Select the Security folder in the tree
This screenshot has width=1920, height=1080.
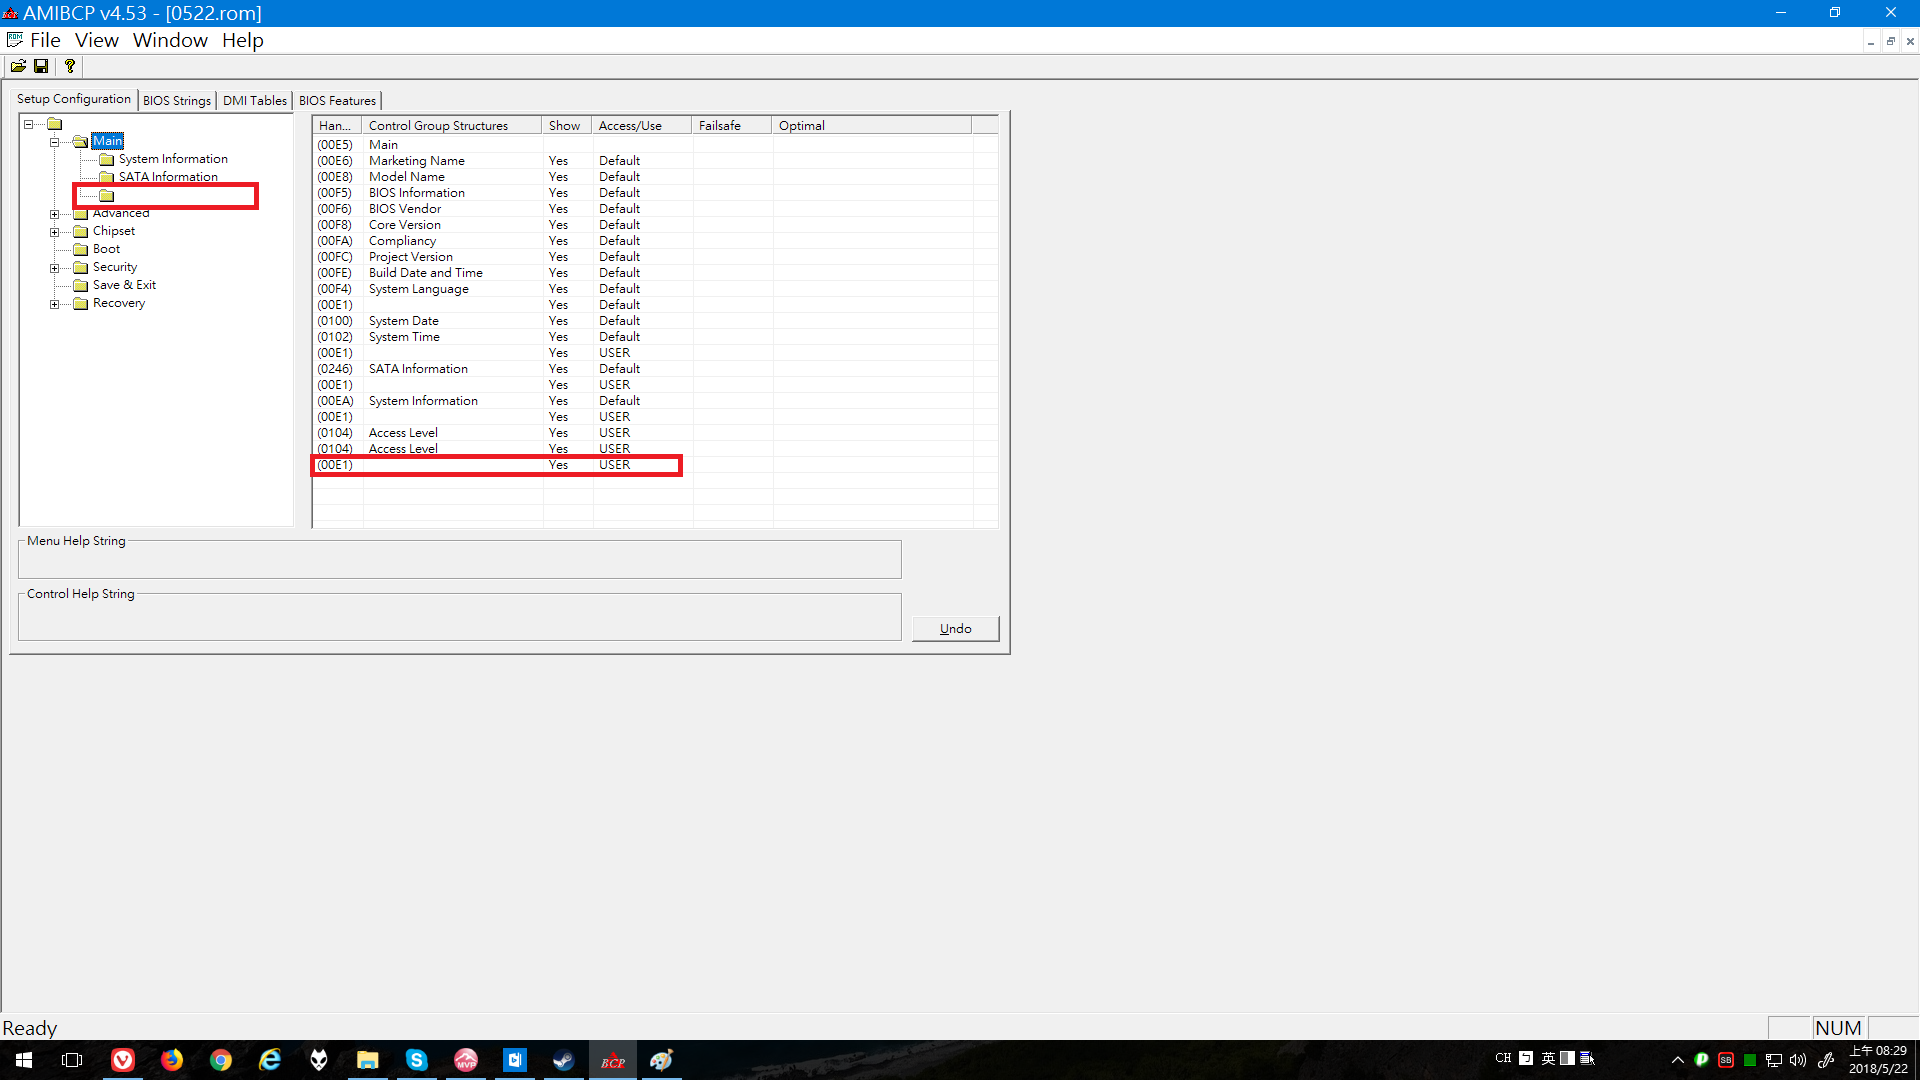coord(115,267)
